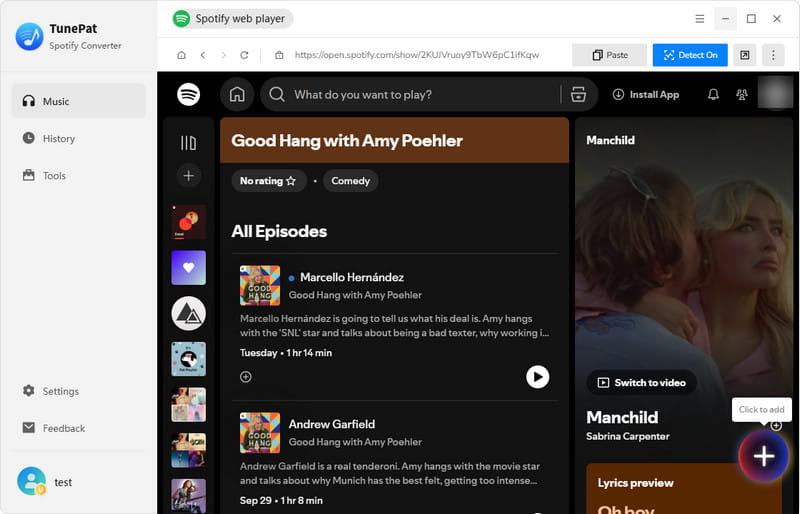Open the three-dot more options menu

[x=773, y=55]
